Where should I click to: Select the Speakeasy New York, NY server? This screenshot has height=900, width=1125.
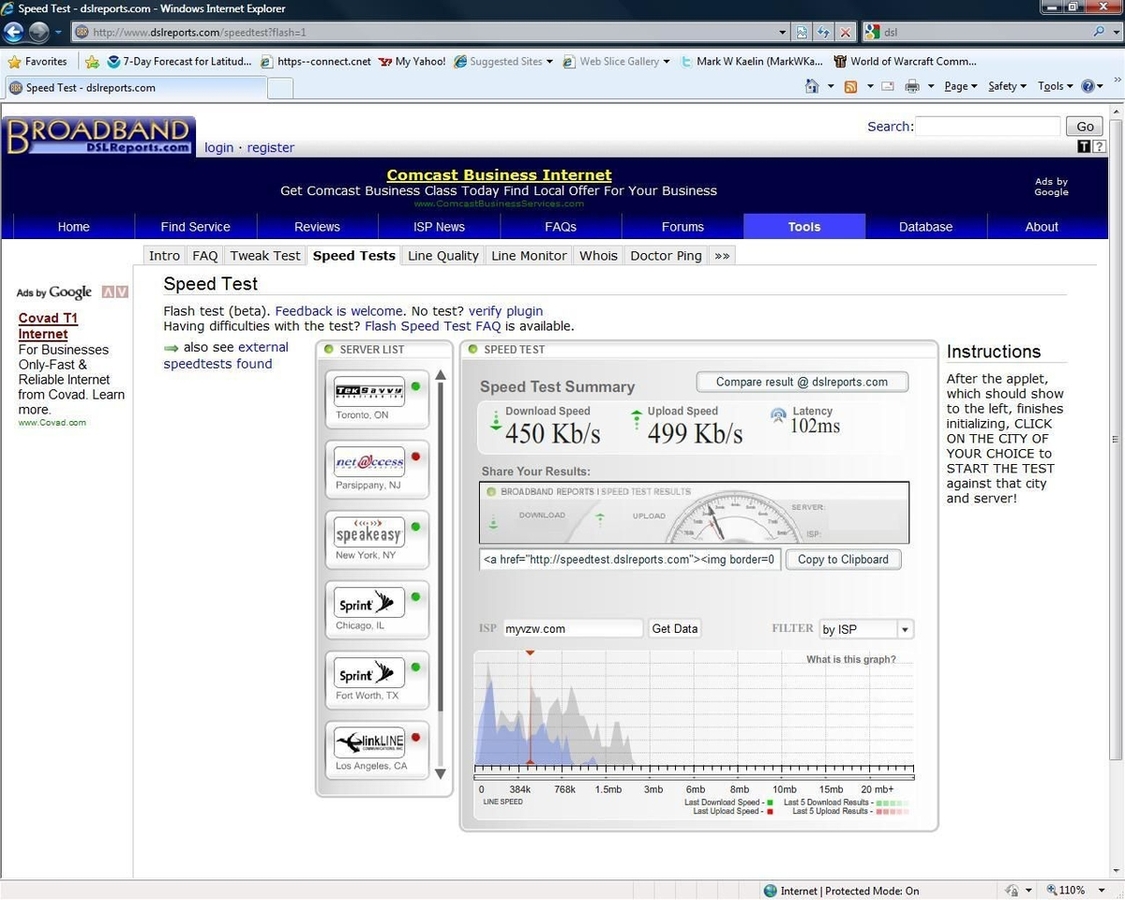[x=377, y=540]
